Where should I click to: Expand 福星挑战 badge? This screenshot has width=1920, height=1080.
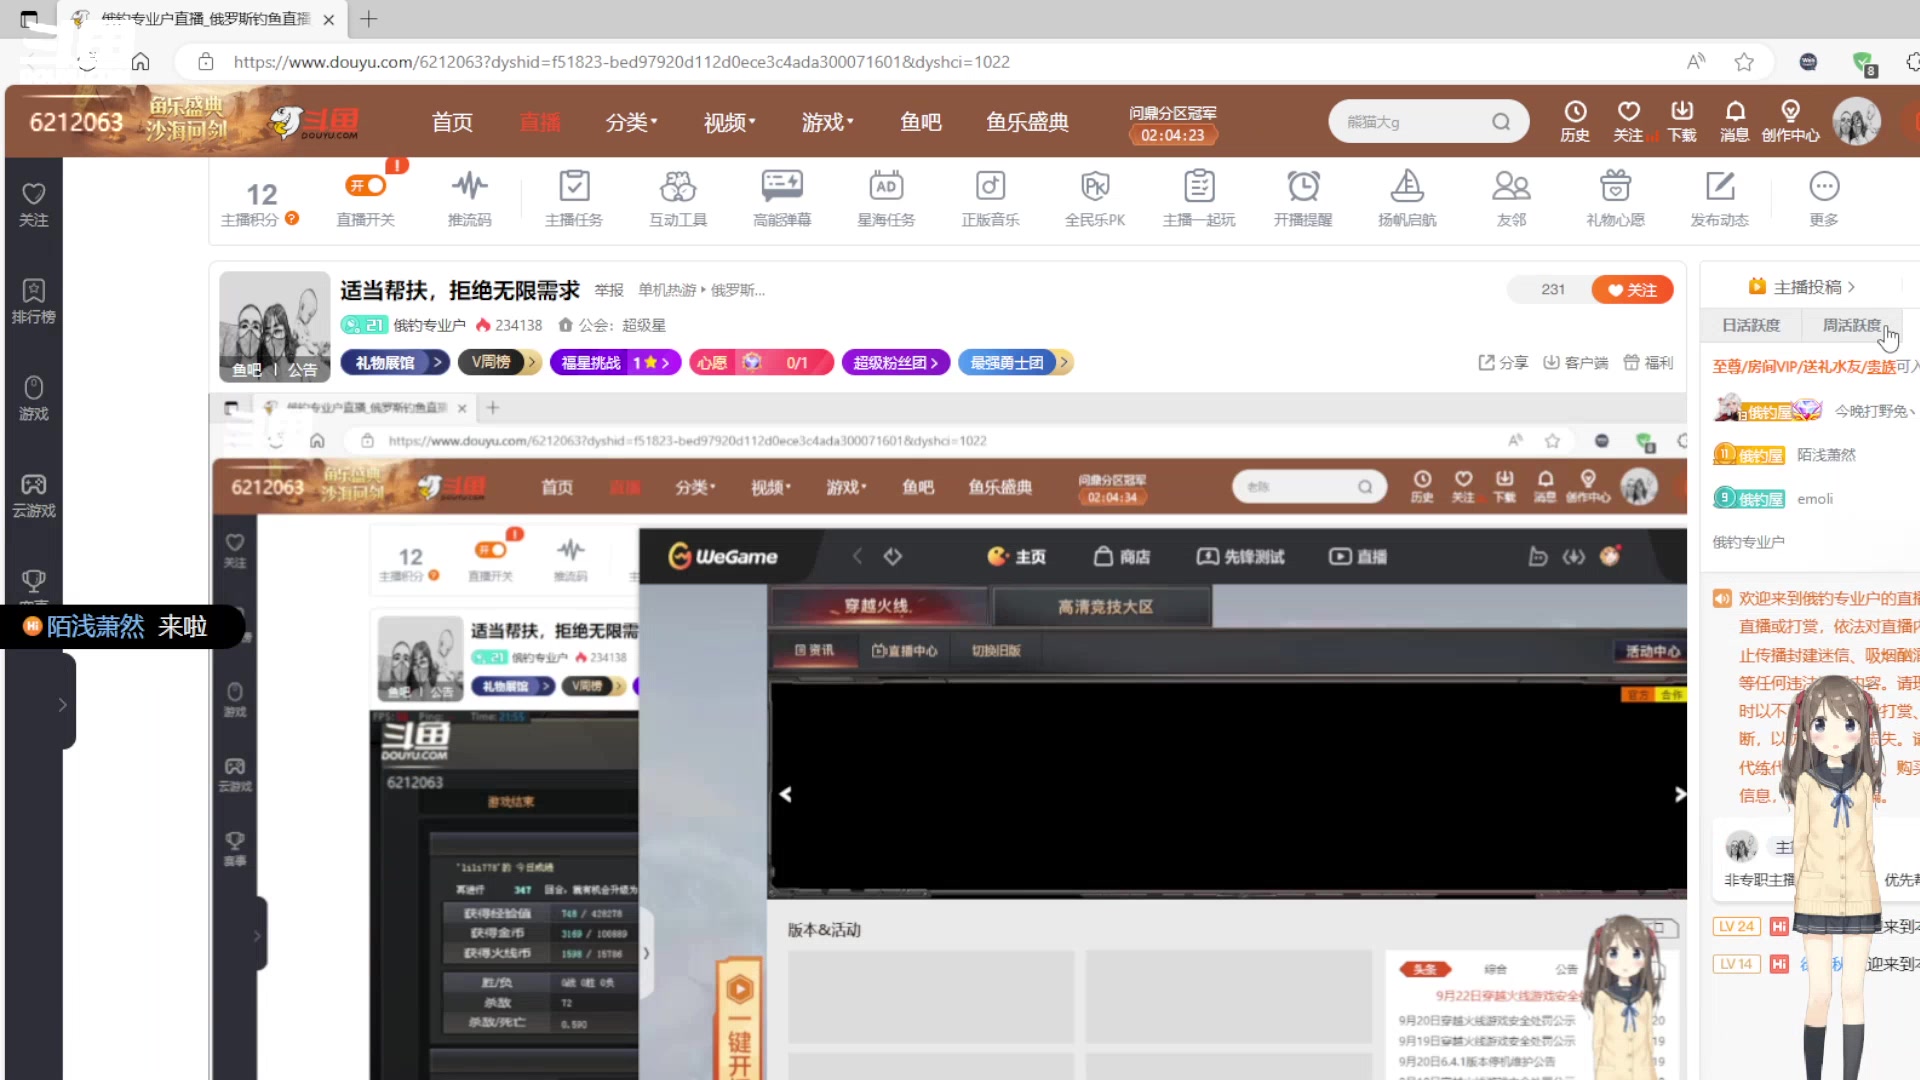click(x=615, y=363)
